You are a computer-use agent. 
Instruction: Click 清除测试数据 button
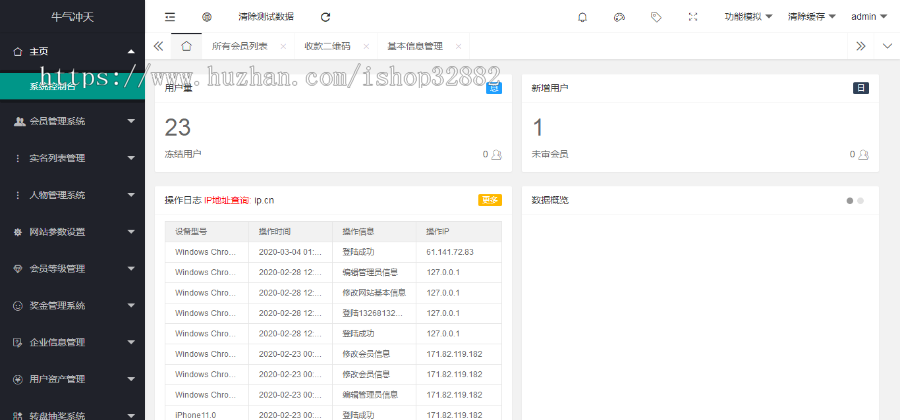click(266, 17)
